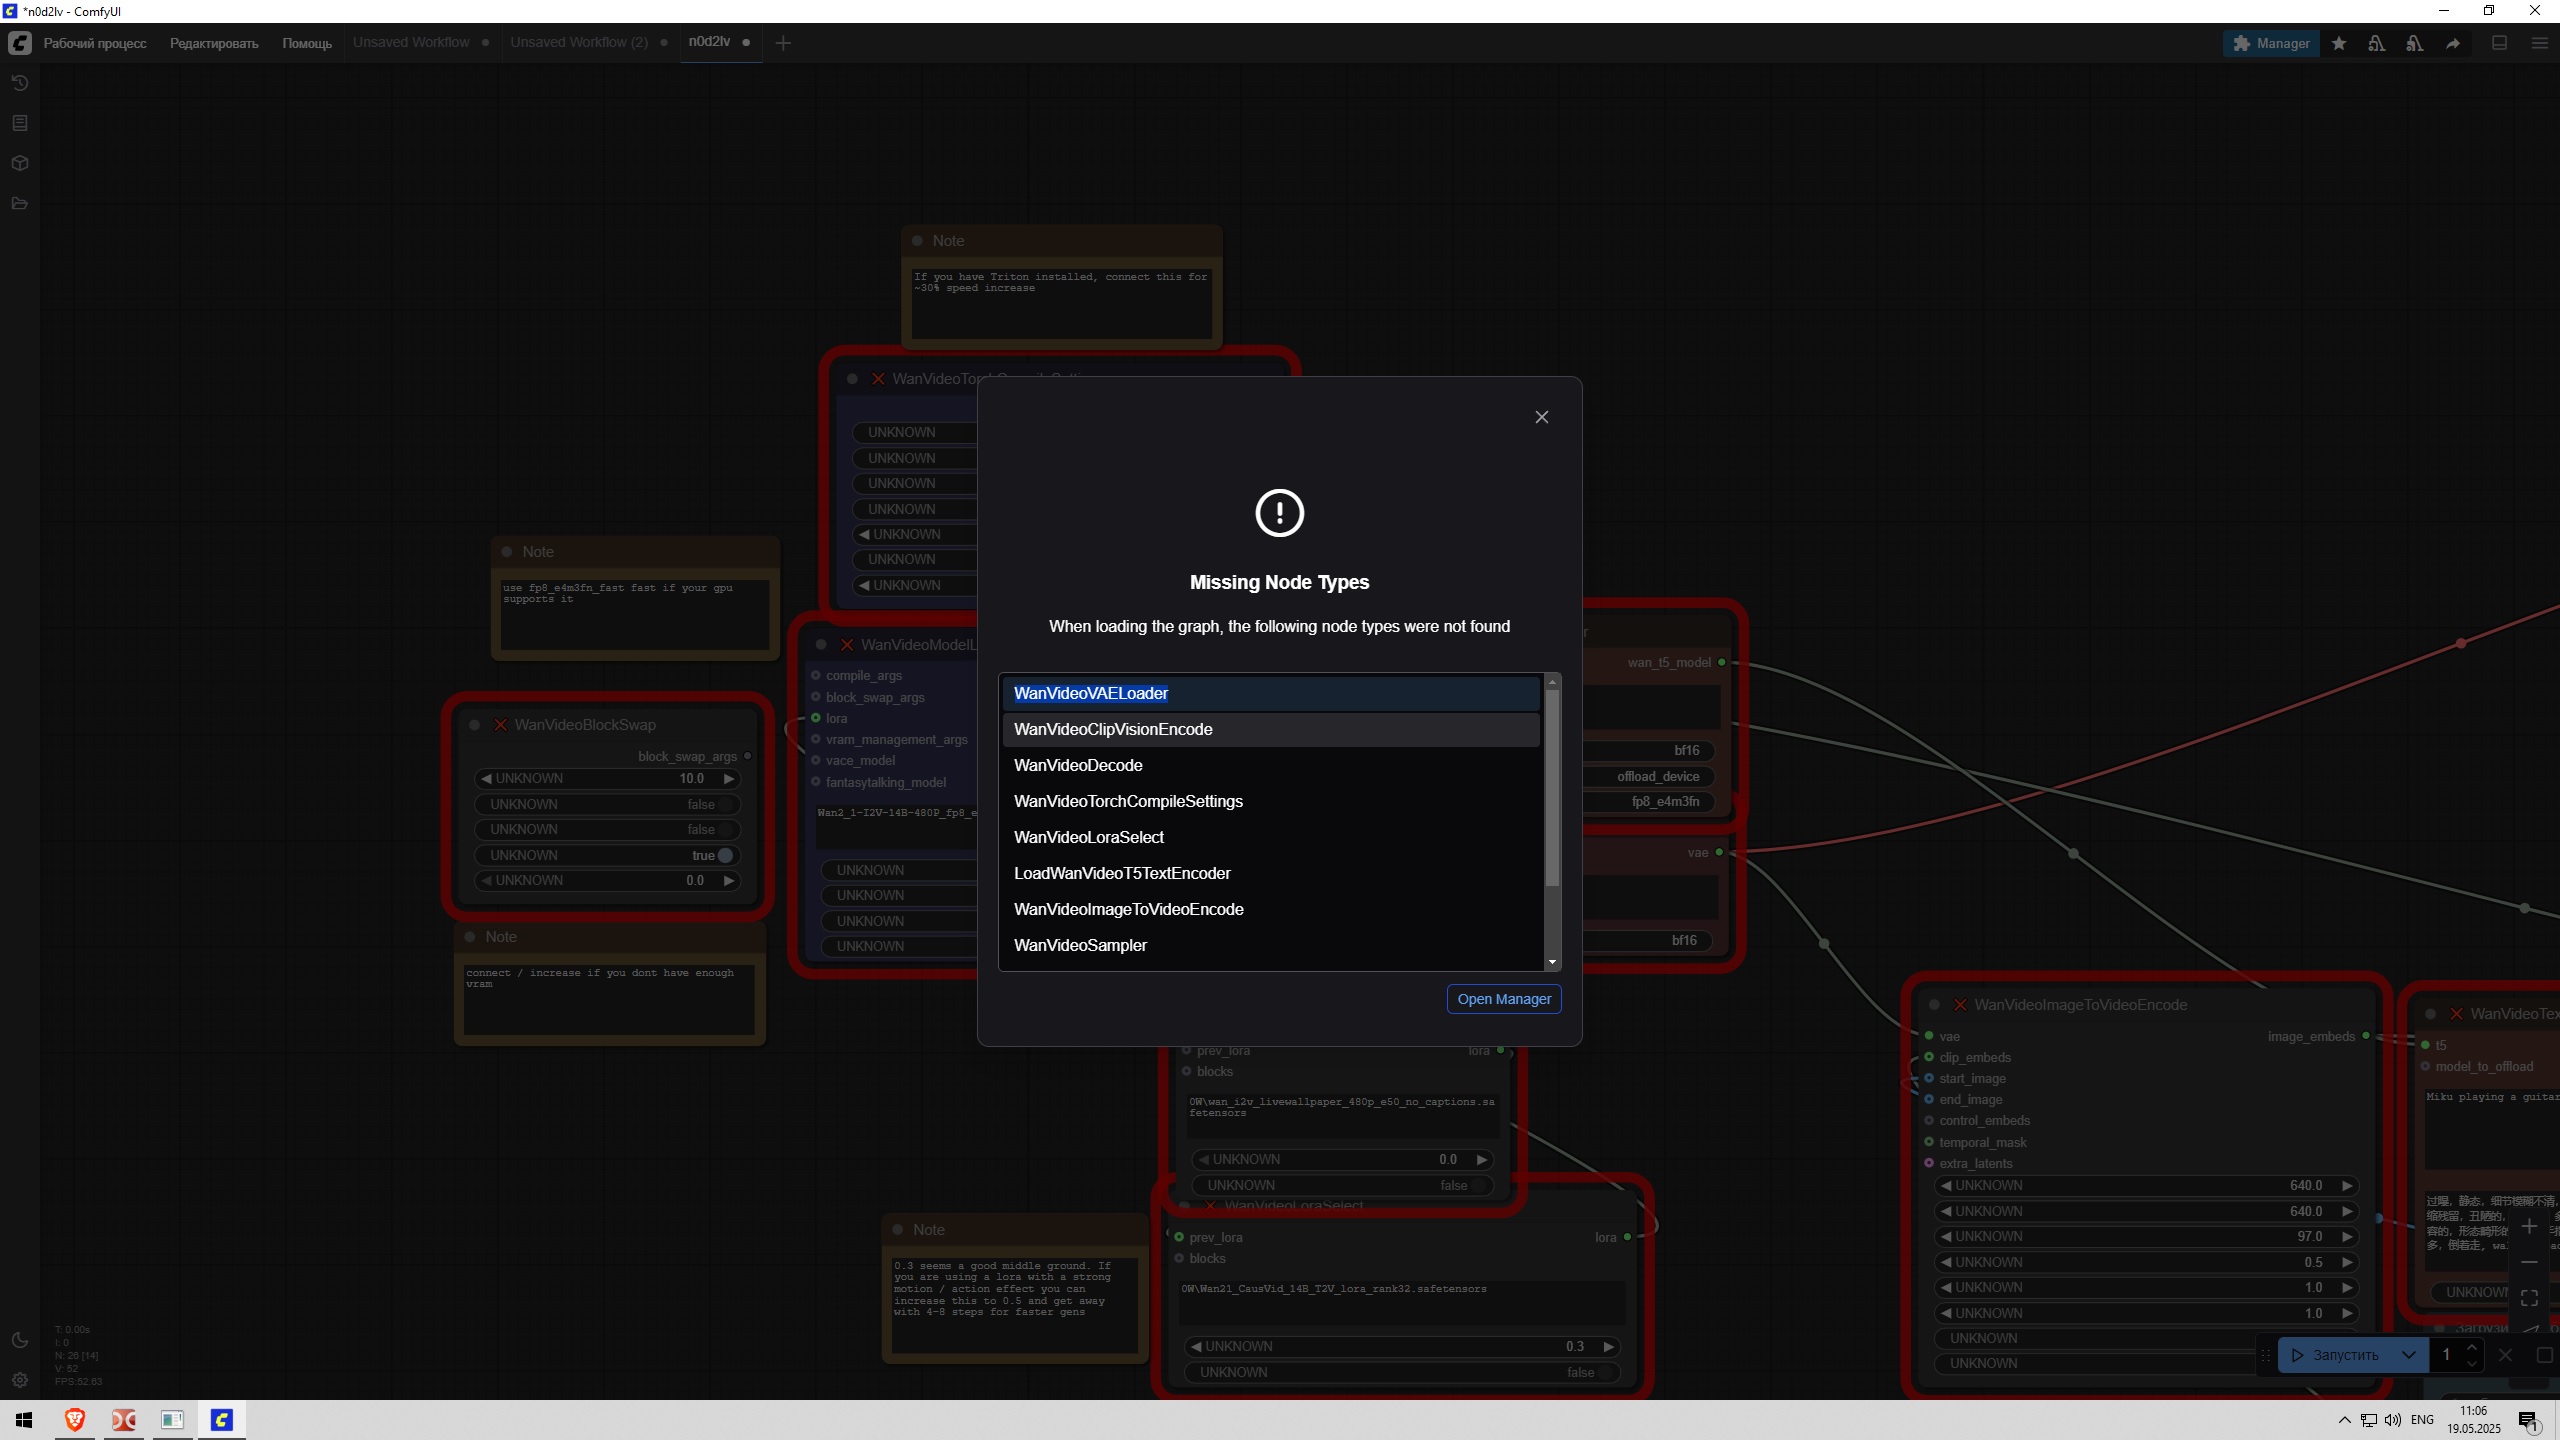Click the Open Manager button
2560x1440 pixels.
1504,999
